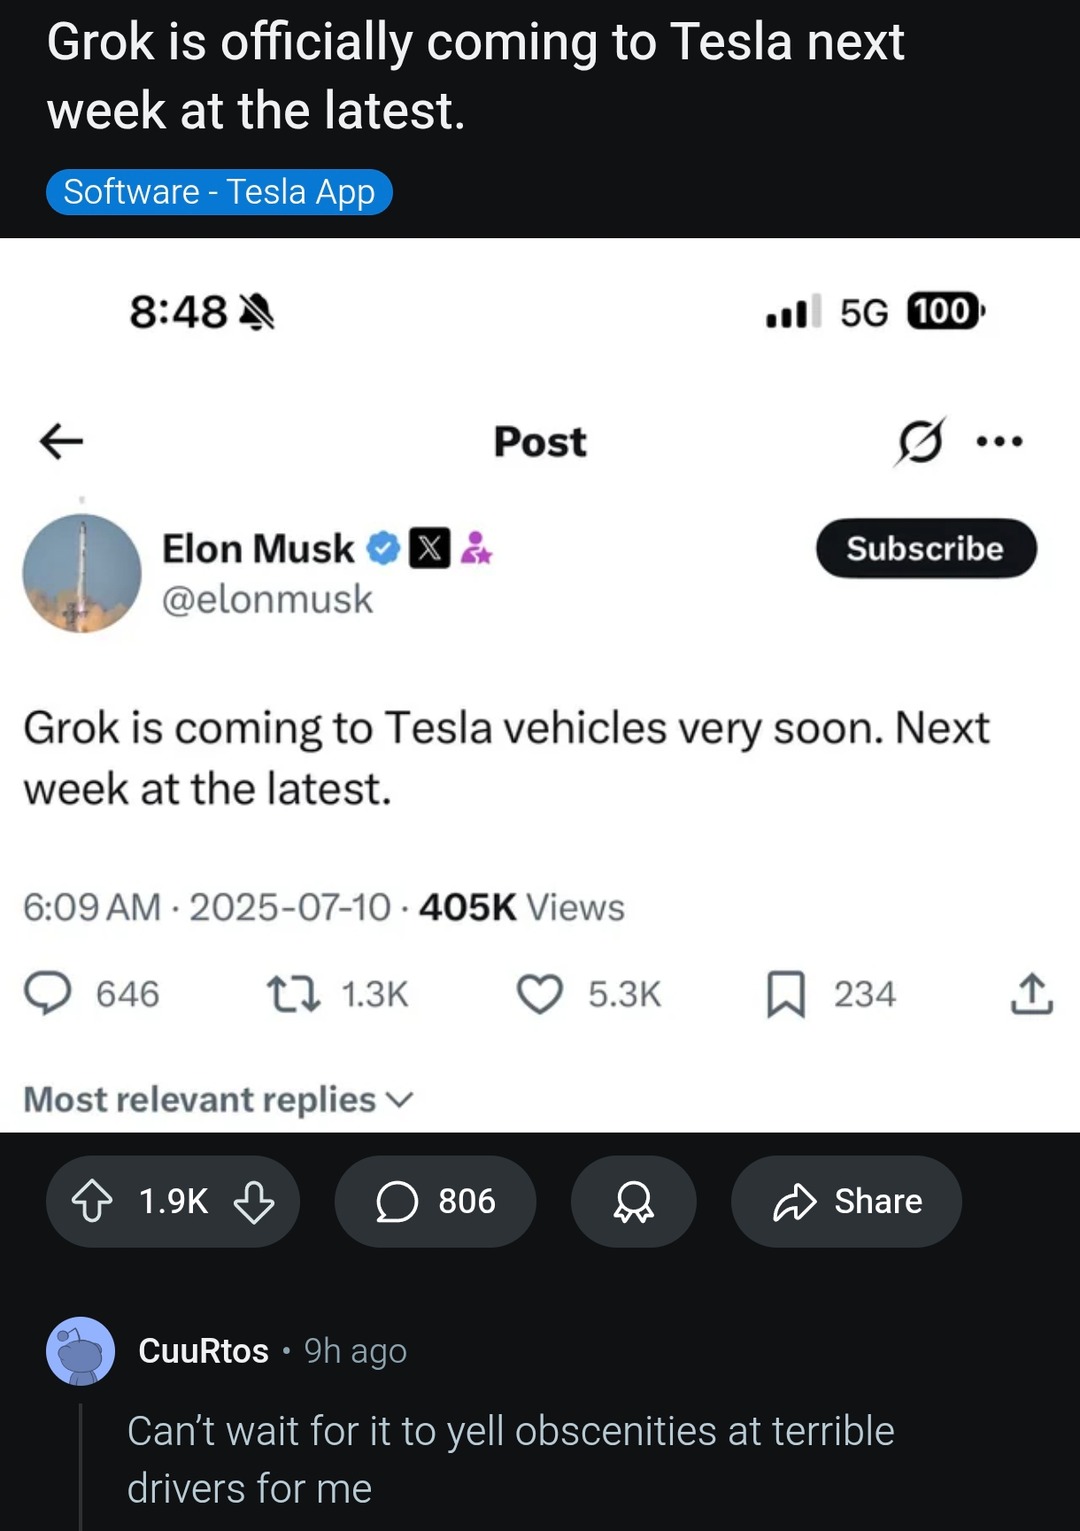Like Elon Musk's post via the heart icon
Viewport: 1080px width, 1531px height.
pos(541,993)
